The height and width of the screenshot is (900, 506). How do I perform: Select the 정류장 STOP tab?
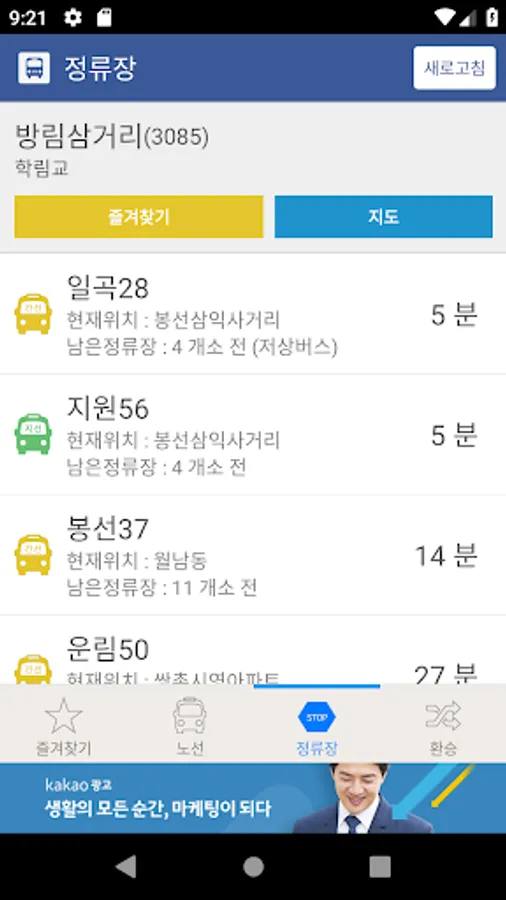pos(317,726)
